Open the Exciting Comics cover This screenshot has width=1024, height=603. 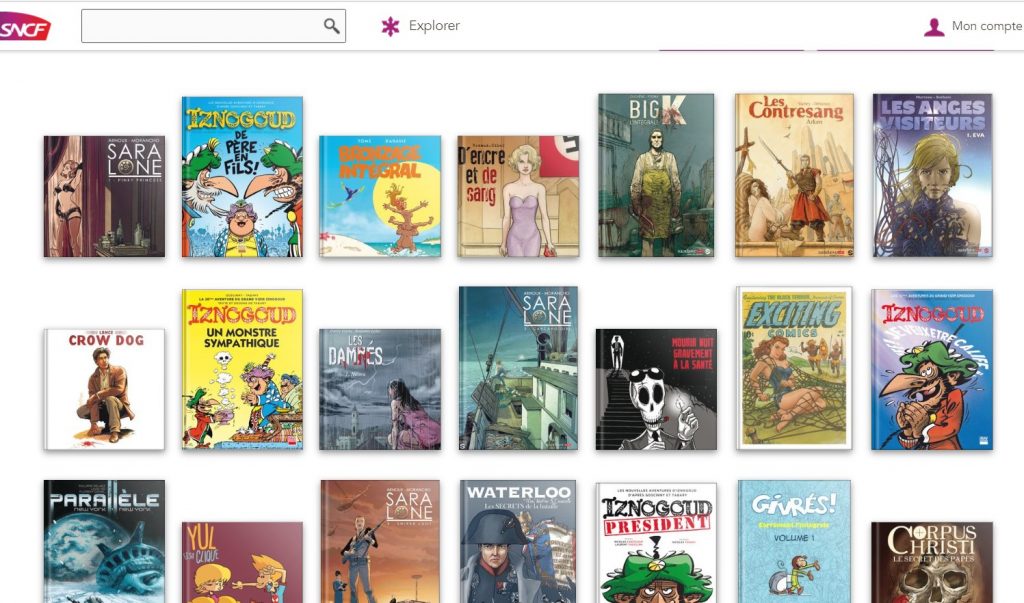pyautogui.click(x=794, y=368)
